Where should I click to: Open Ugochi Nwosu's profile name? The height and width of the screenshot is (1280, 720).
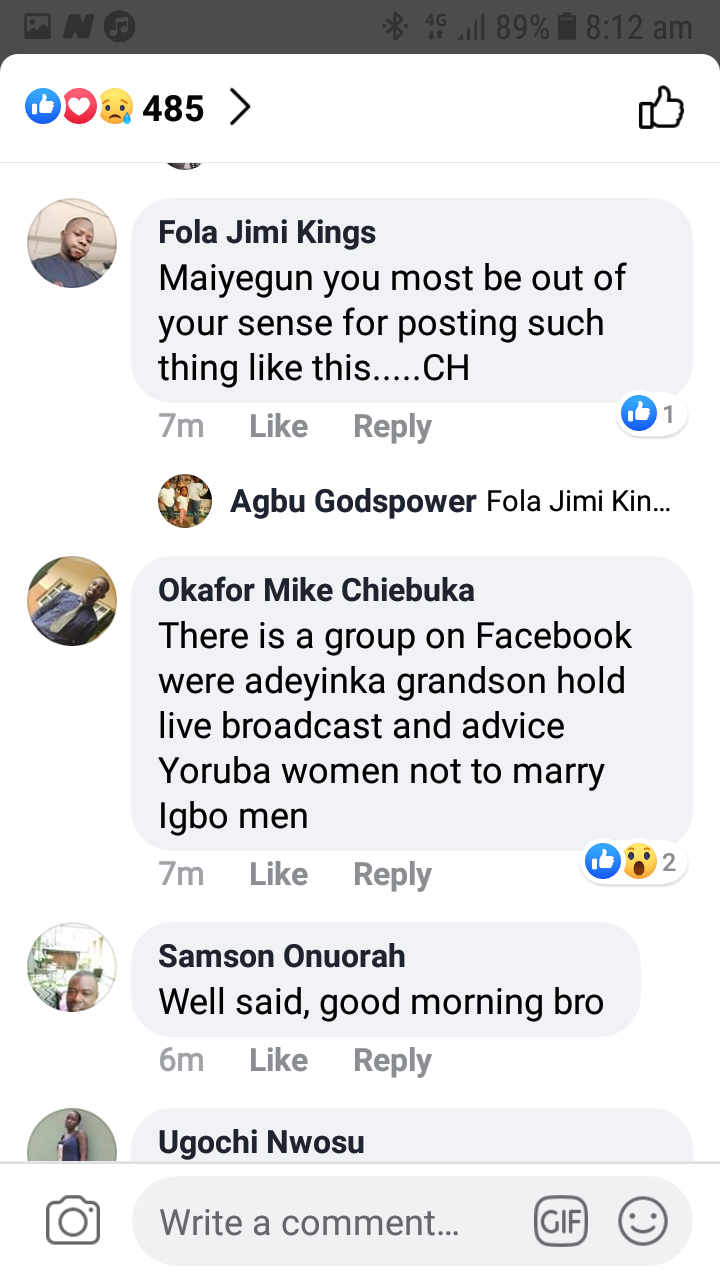(x=261, y=1142)
